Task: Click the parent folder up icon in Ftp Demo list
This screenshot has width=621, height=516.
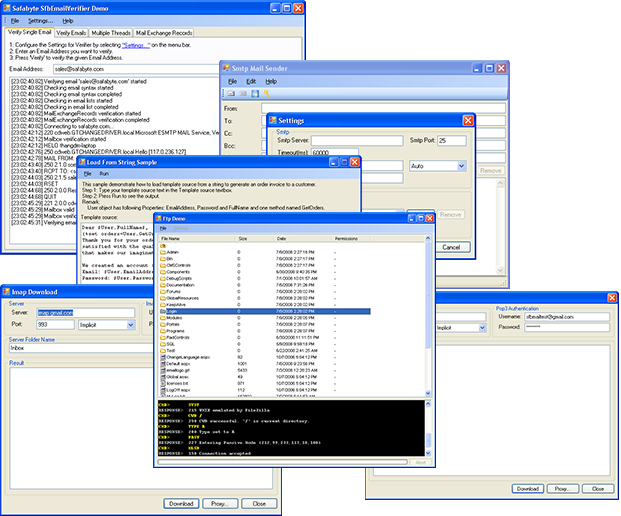Action: [x=163, y=246]
